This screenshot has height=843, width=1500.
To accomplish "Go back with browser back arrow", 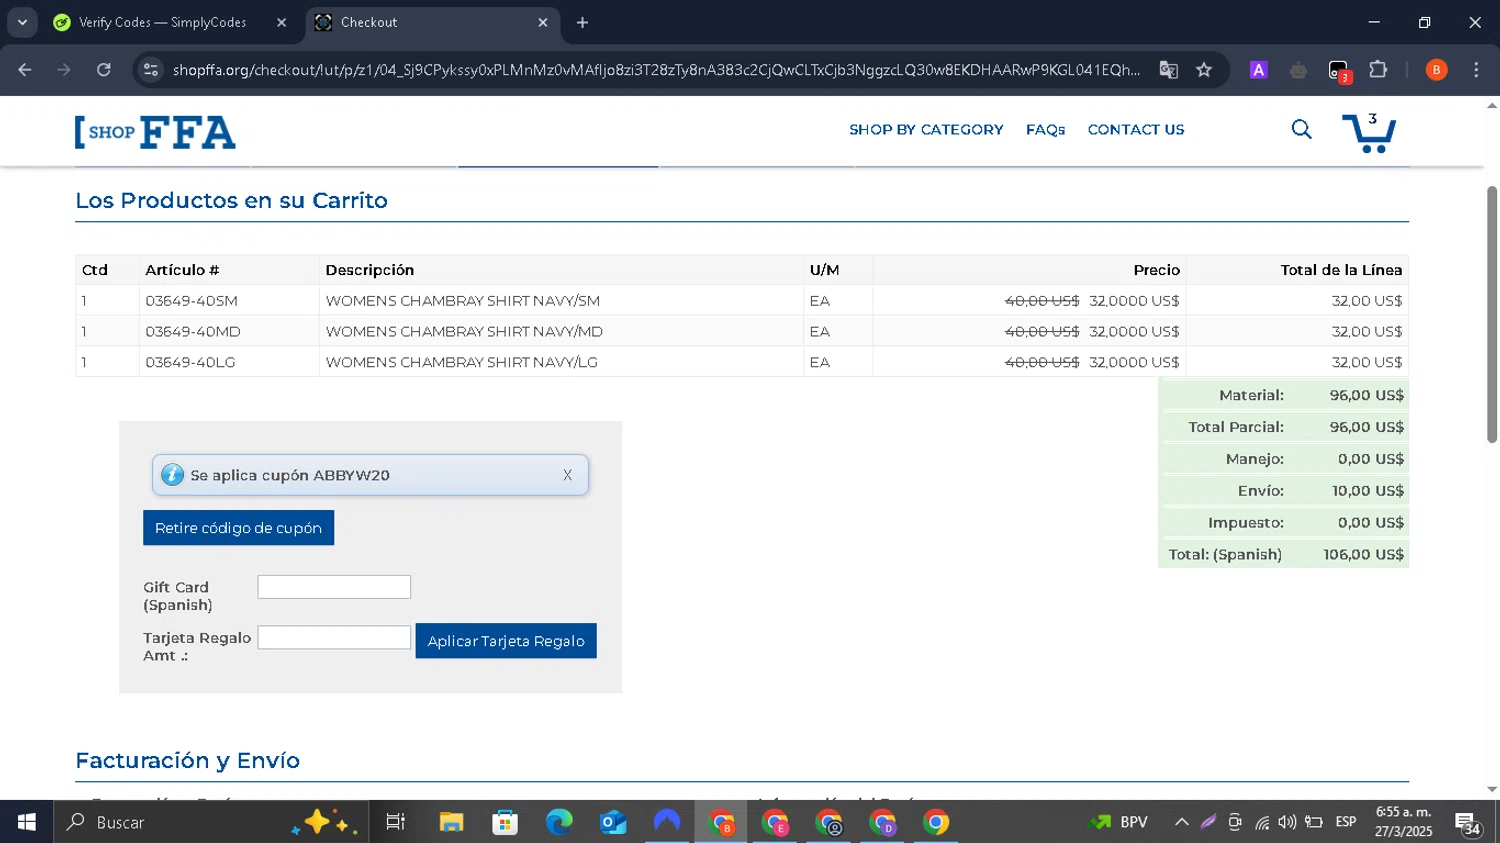I will click(x=25, y=69).
